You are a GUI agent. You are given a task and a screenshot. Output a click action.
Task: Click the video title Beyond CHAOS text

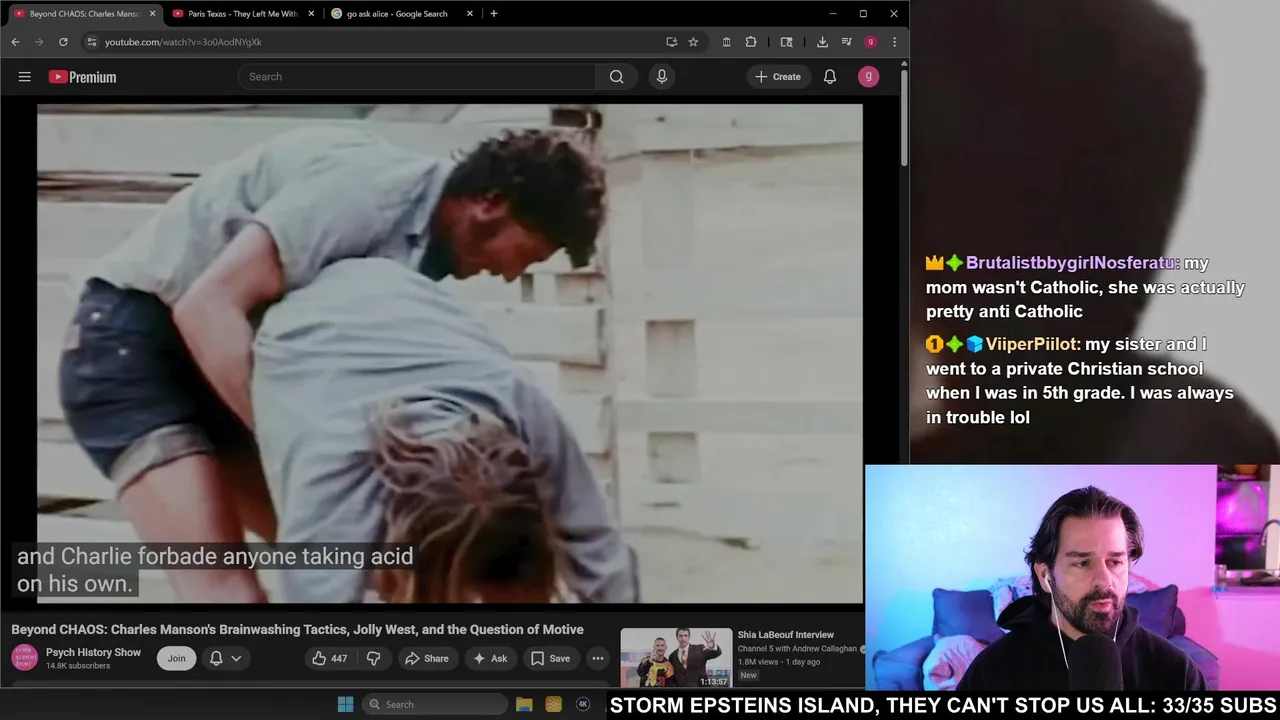(297, 629)
